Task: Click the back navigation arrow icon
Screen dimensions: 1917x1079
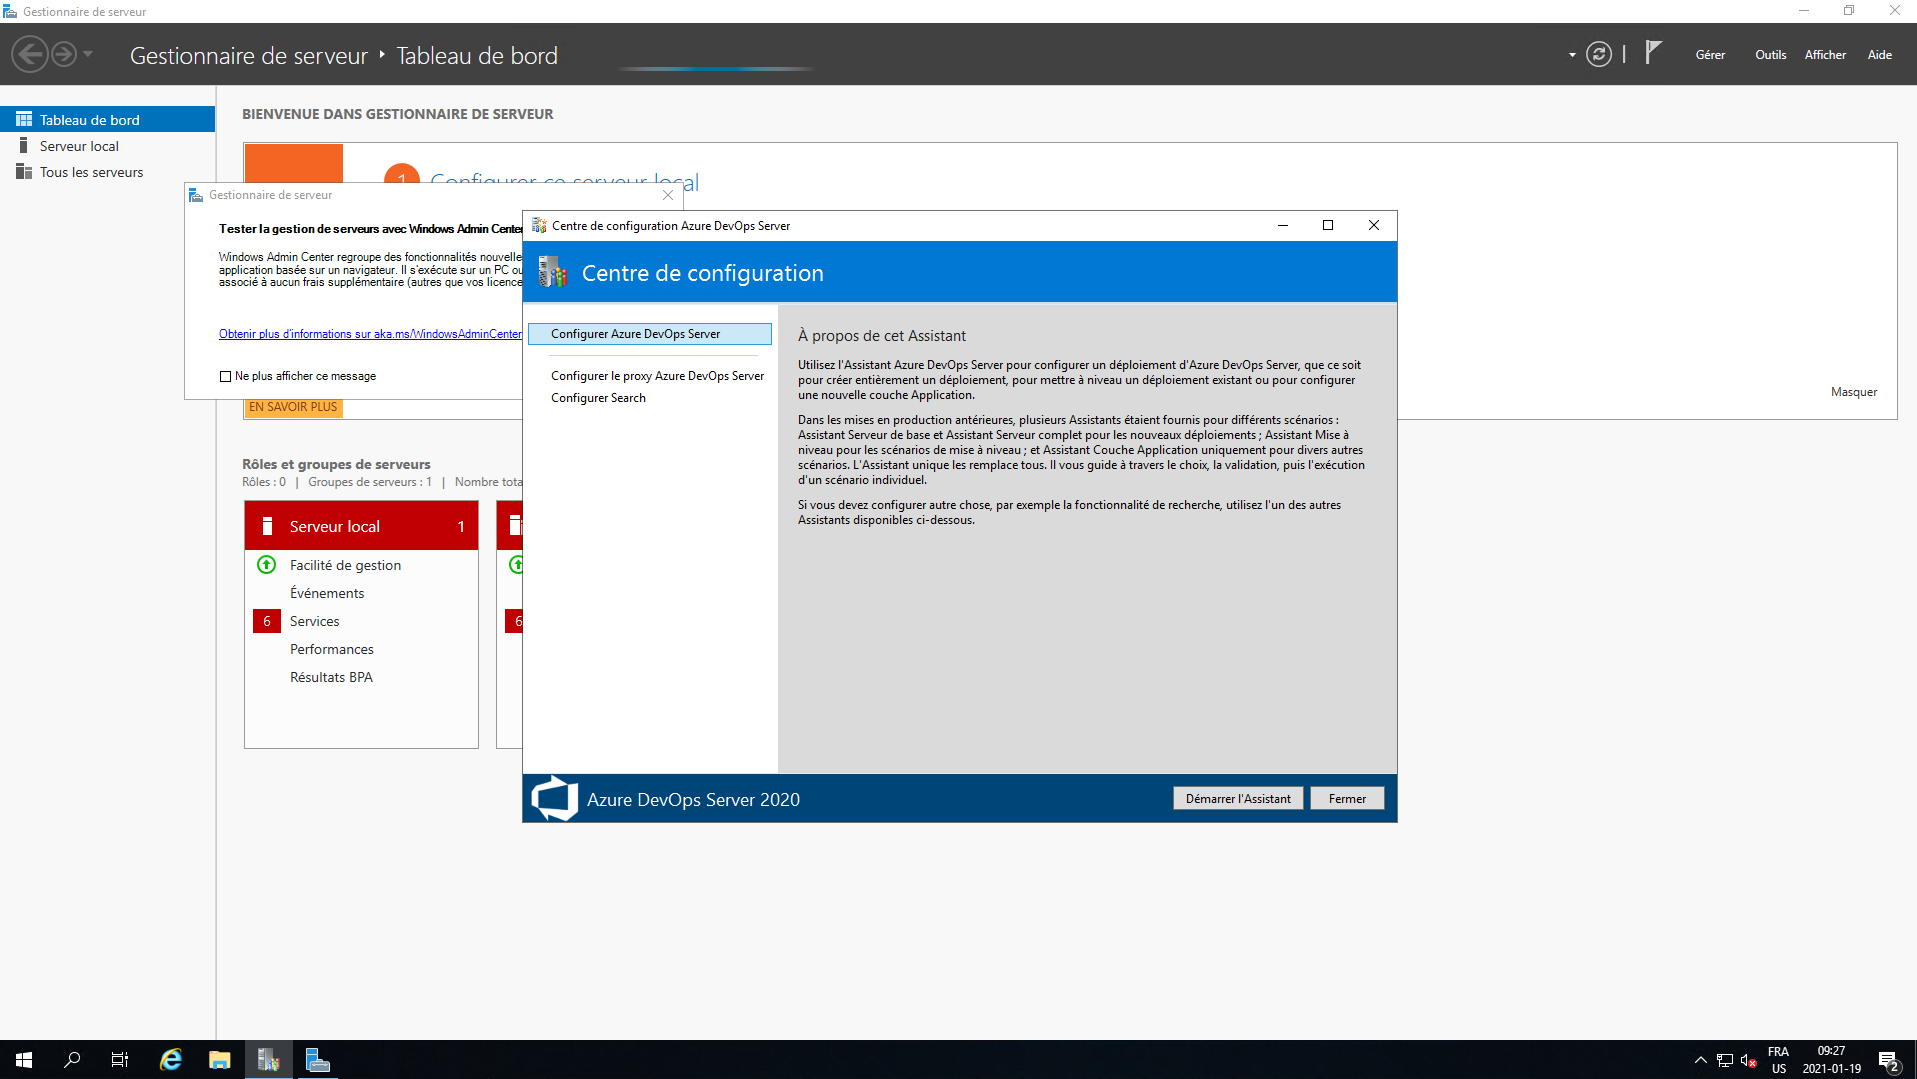Action: pyautogui.click(x=30, y=54)
